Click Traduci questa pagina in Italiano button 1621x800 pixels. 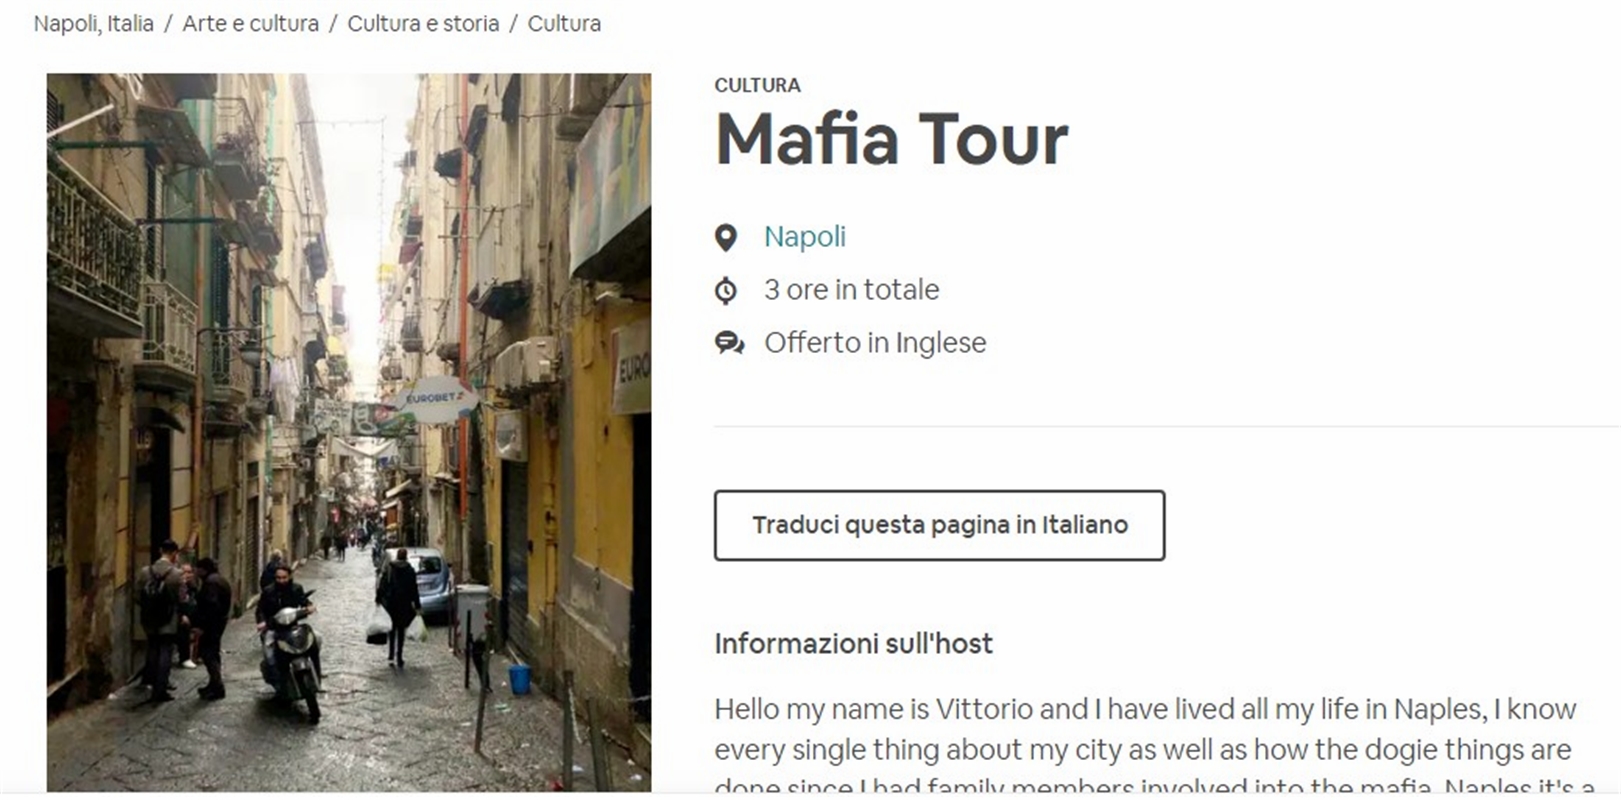point(939,525)
